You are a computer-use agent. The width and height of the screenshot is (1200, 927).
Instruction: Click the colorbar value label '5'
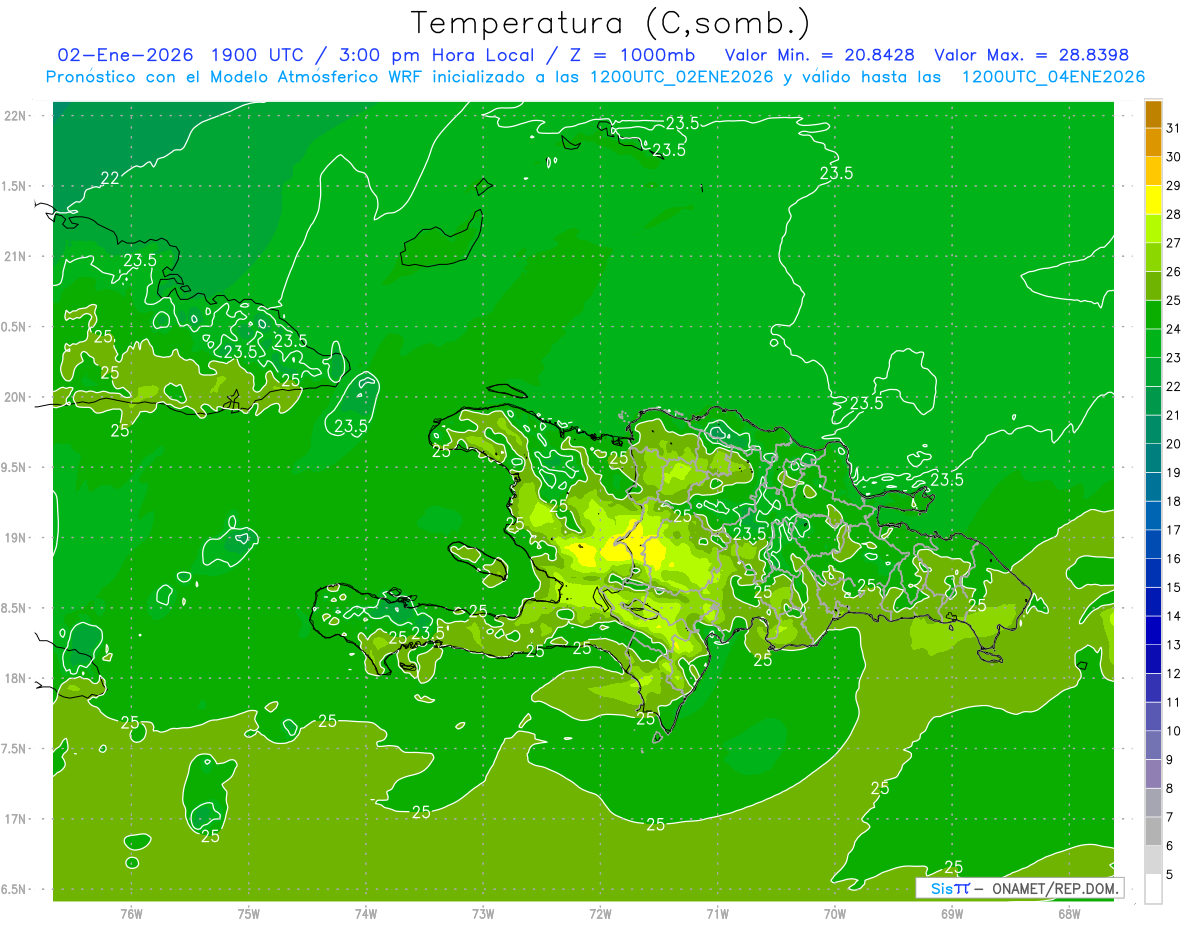[x=1170, y=875]
